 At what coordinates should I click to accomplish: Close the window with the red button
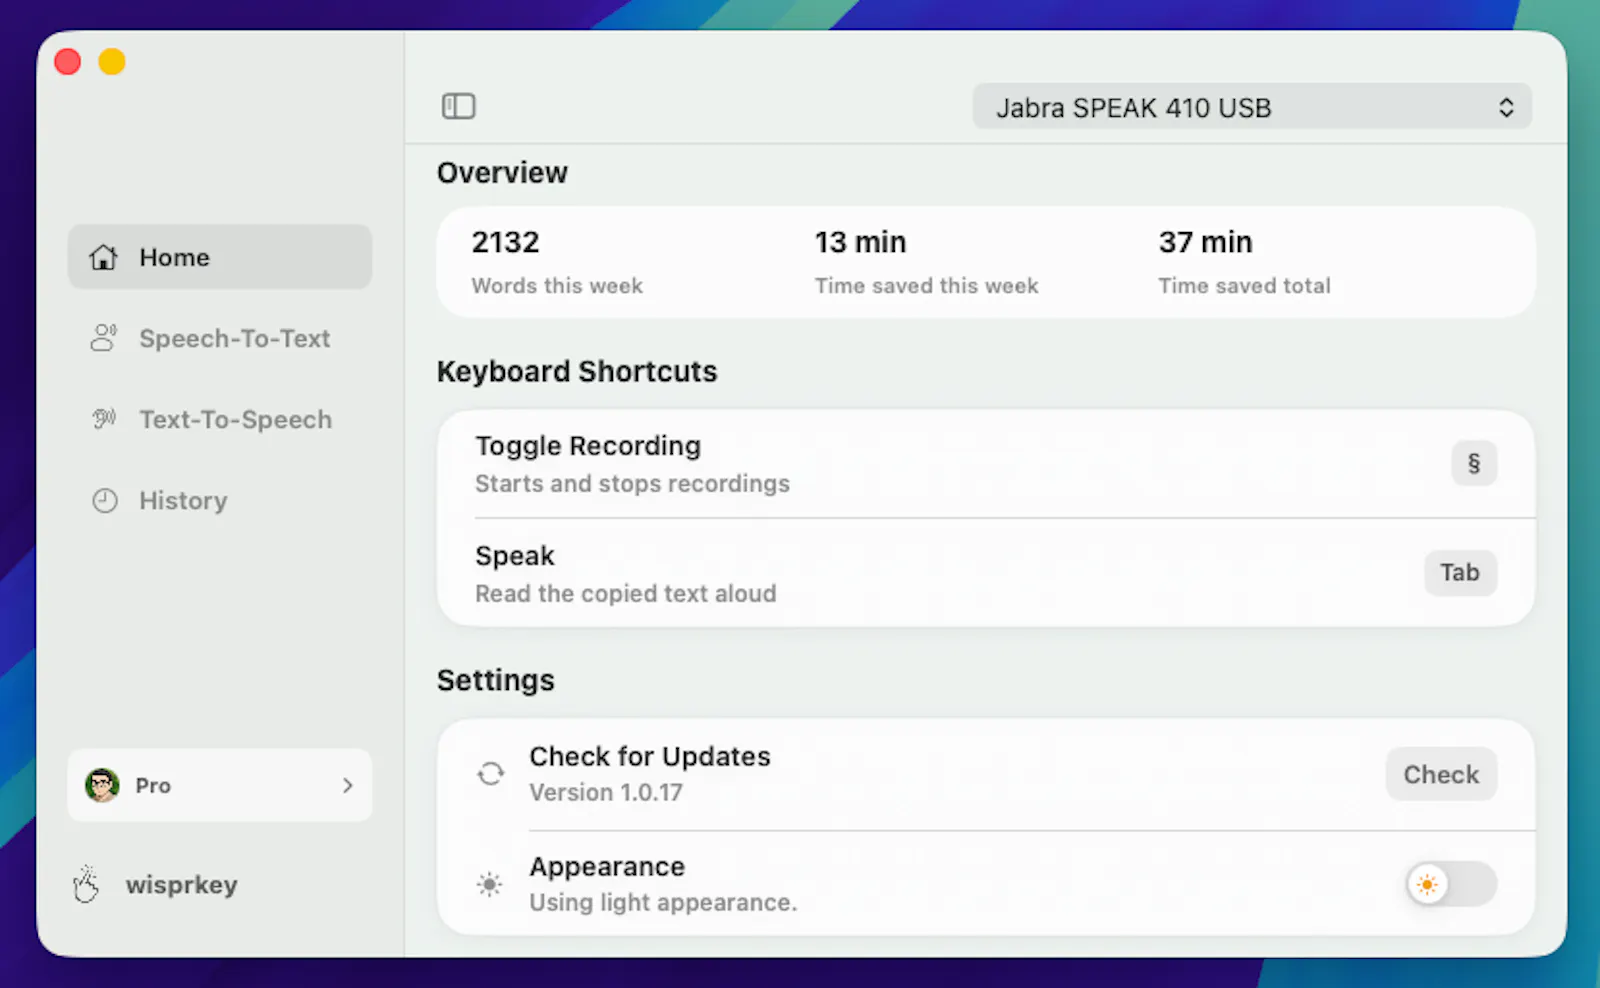pyautogui.click(x=68, y=62)
